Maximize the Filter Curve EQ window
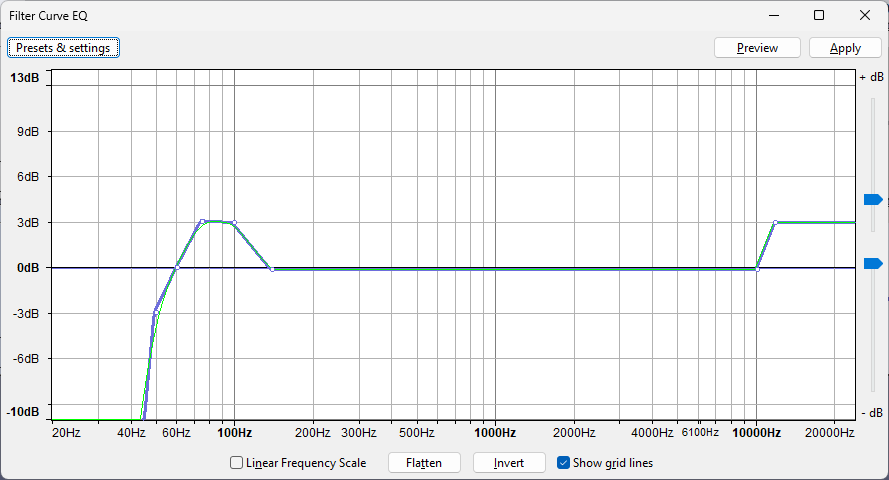This screenshot has height=480, width=889. point(819,15)
